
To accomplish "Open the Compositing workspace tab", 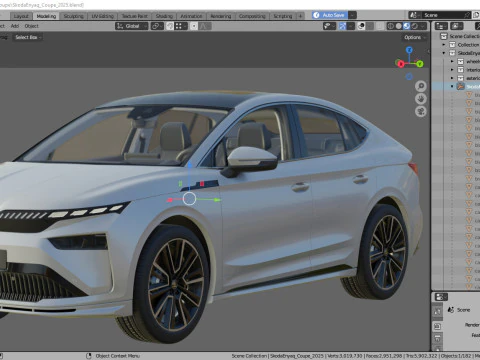I will click(252, 16).
